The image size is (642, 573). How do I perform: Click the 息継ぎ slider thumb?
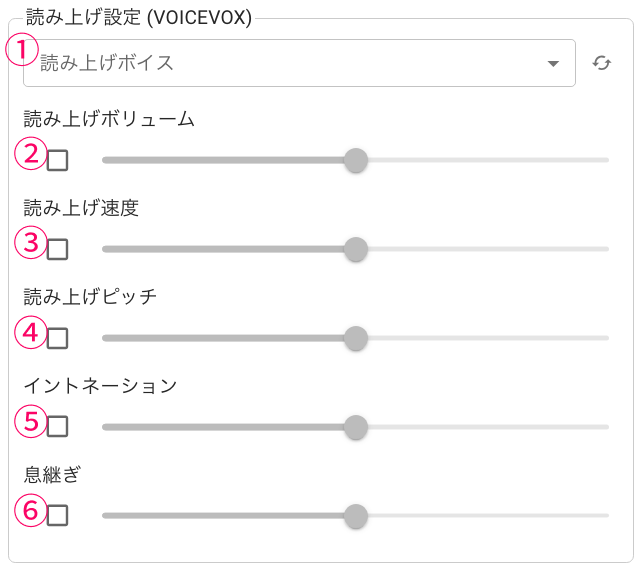click(356, 516)
